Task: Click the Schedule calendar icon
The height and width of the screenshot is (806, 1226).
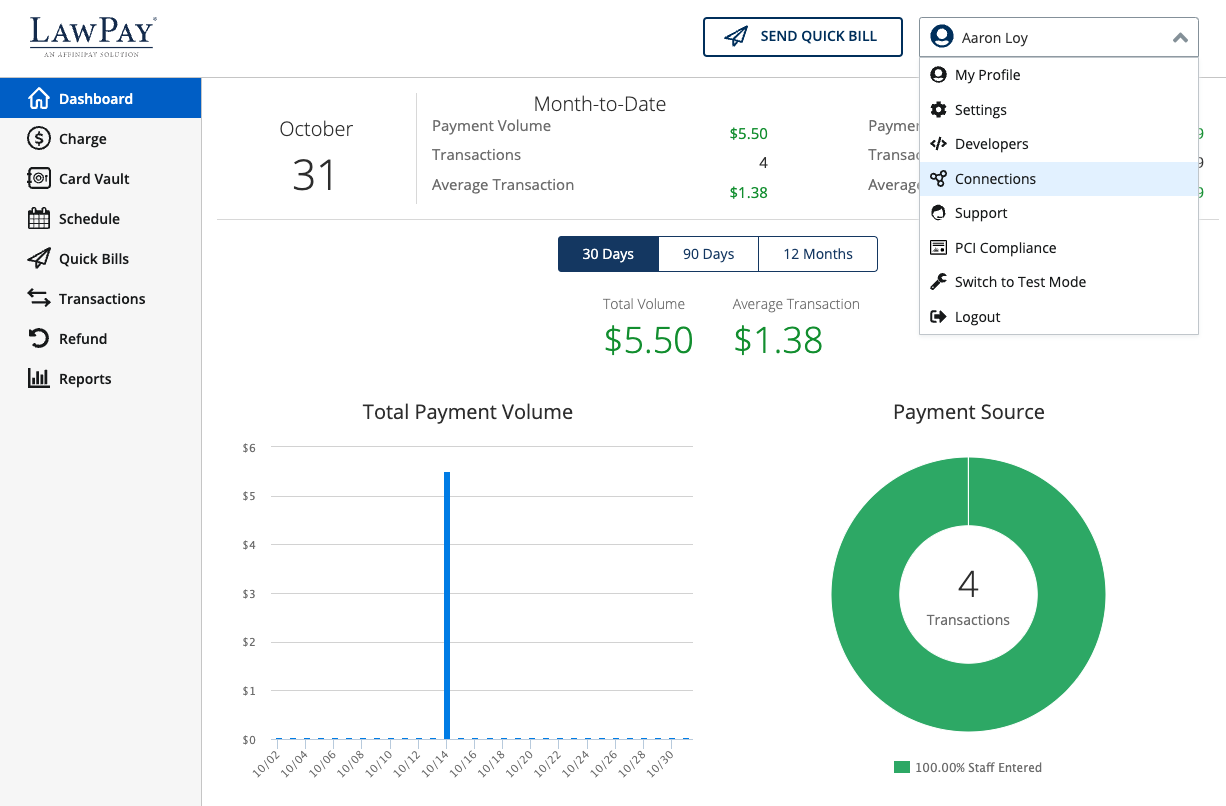Action: click(39, 219)
